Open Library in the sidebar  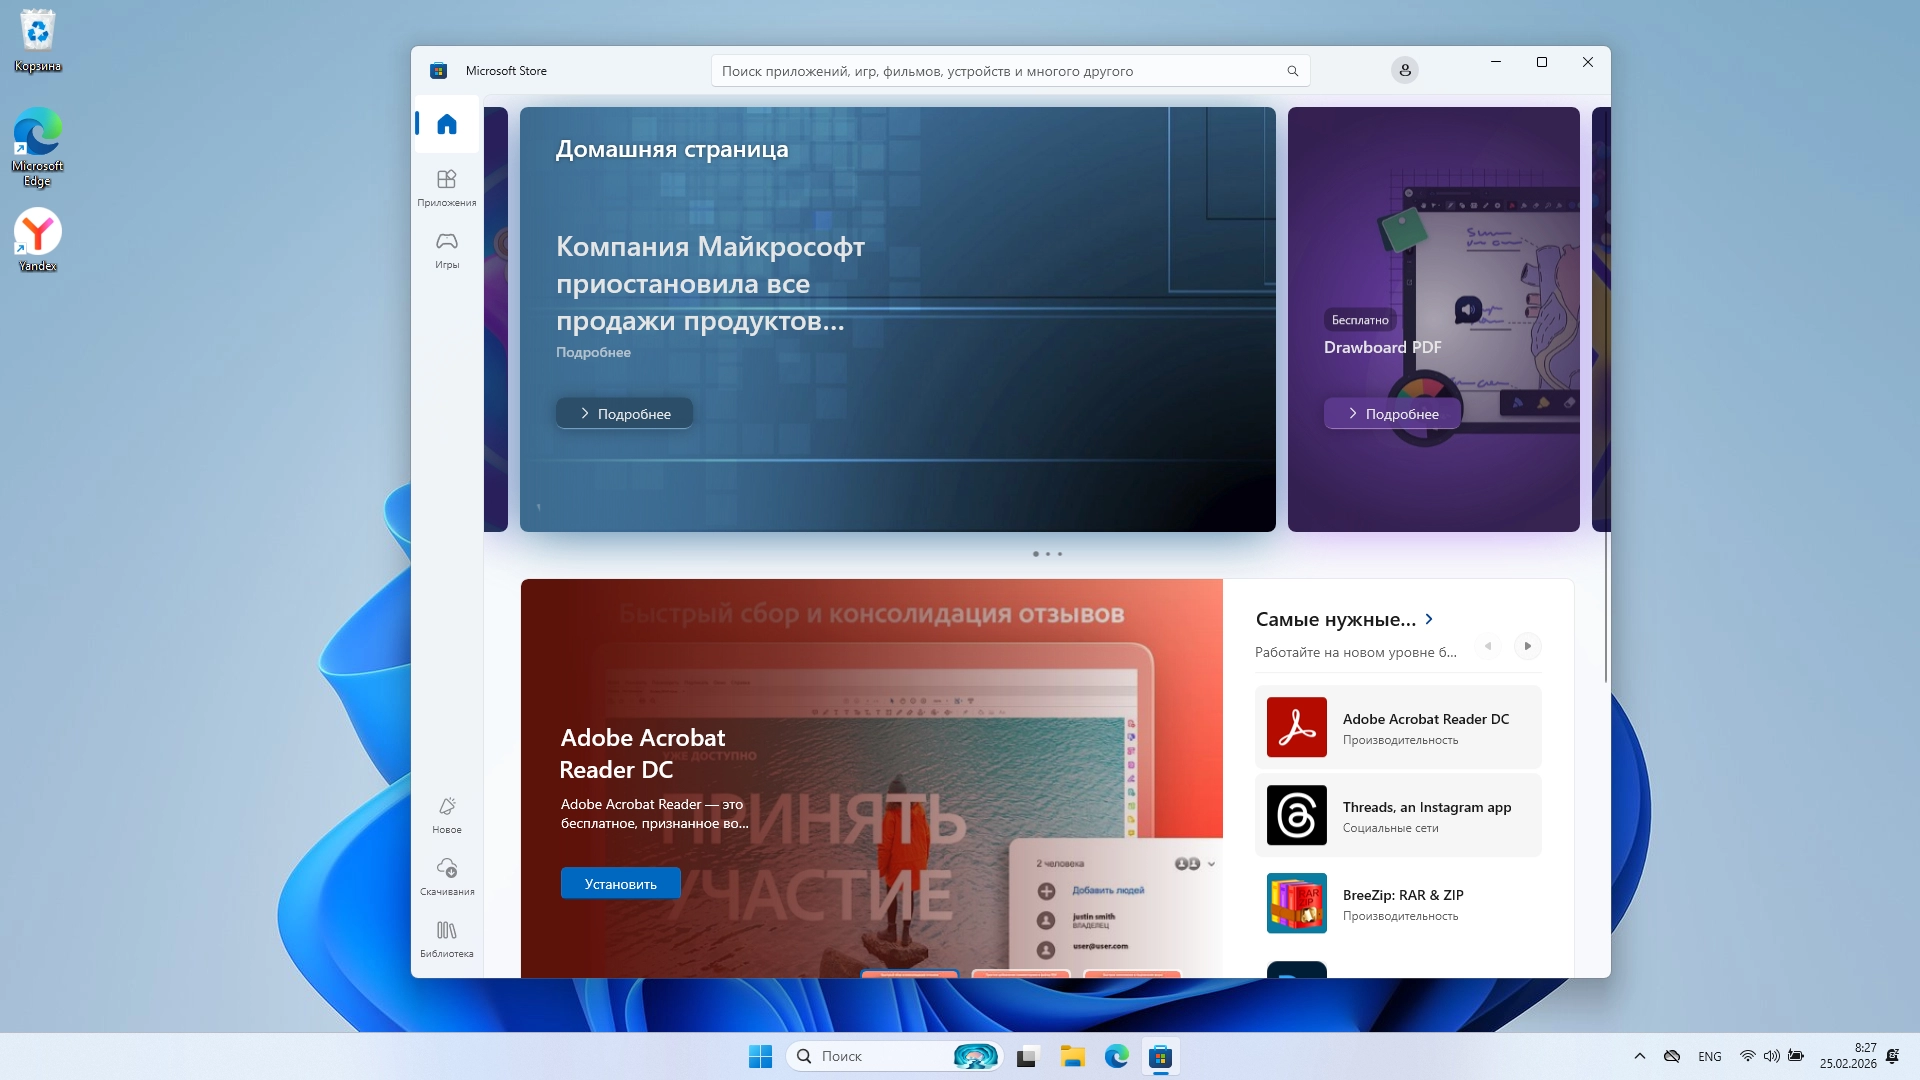click(446, 938)
